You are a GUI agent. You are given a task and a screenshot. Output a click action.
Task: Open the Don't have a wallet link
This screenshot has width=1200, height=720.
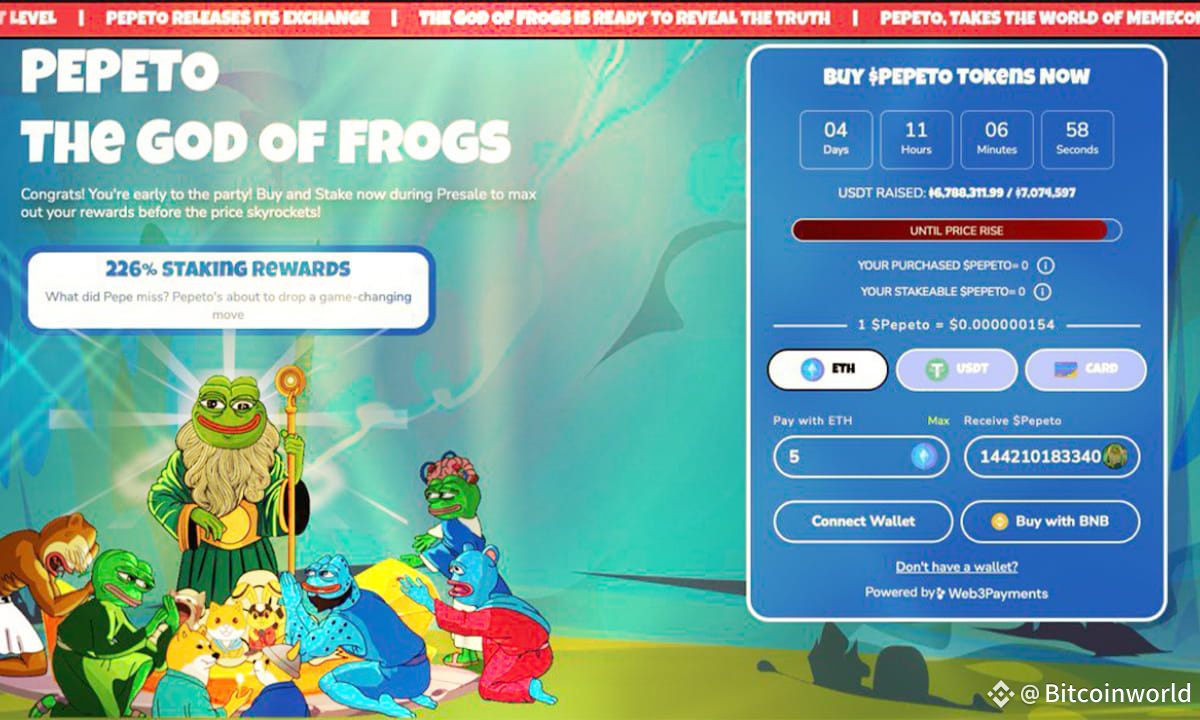click(957, 567)
